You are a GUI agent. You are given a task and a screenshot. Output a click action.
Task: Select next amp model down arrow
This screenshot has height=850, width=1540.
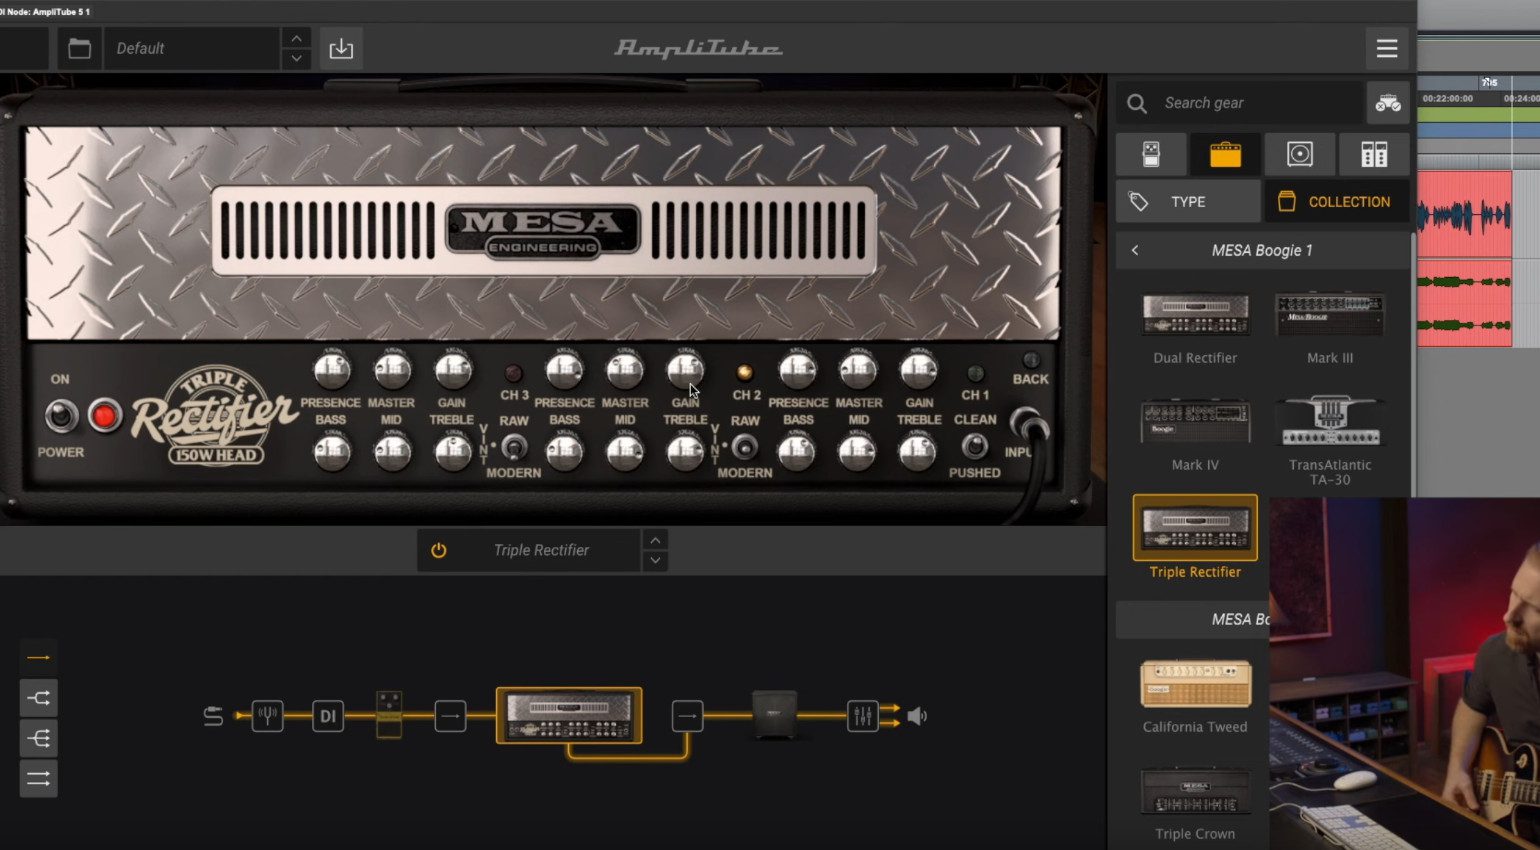pyautogui.click(x=655, y=561)
